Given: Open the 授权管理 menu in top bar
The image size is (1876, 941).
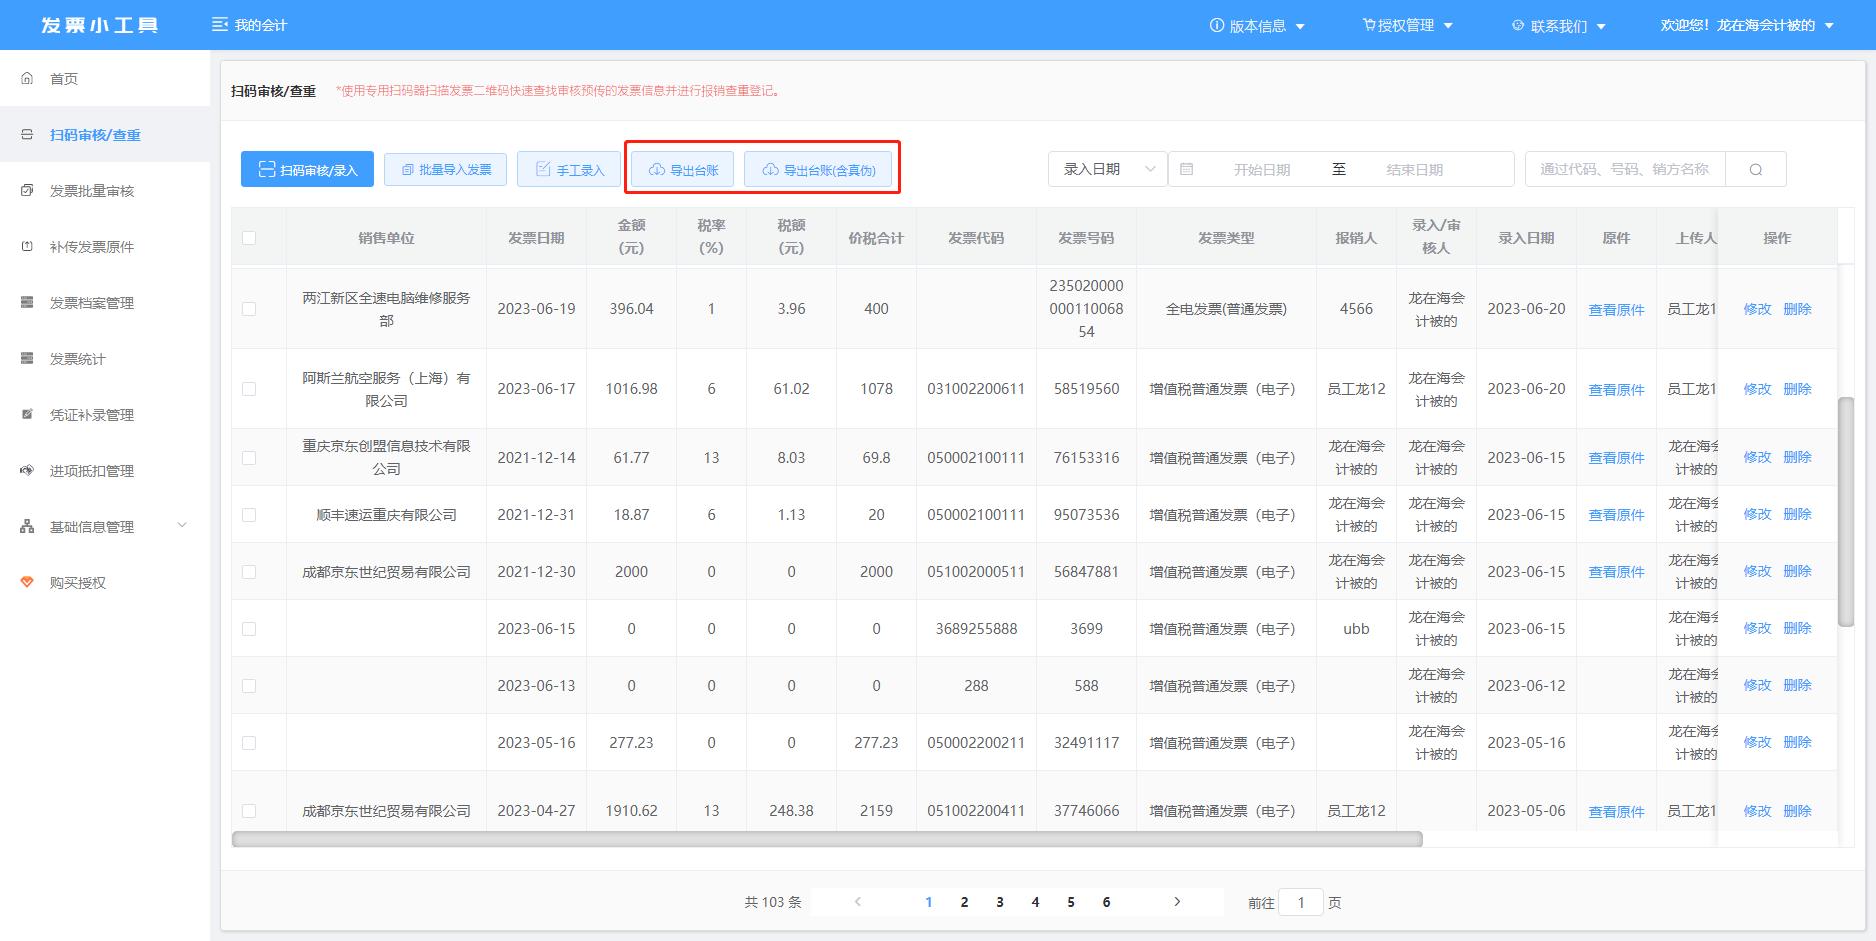Looking at the screenshot, I should (1408, 25).
